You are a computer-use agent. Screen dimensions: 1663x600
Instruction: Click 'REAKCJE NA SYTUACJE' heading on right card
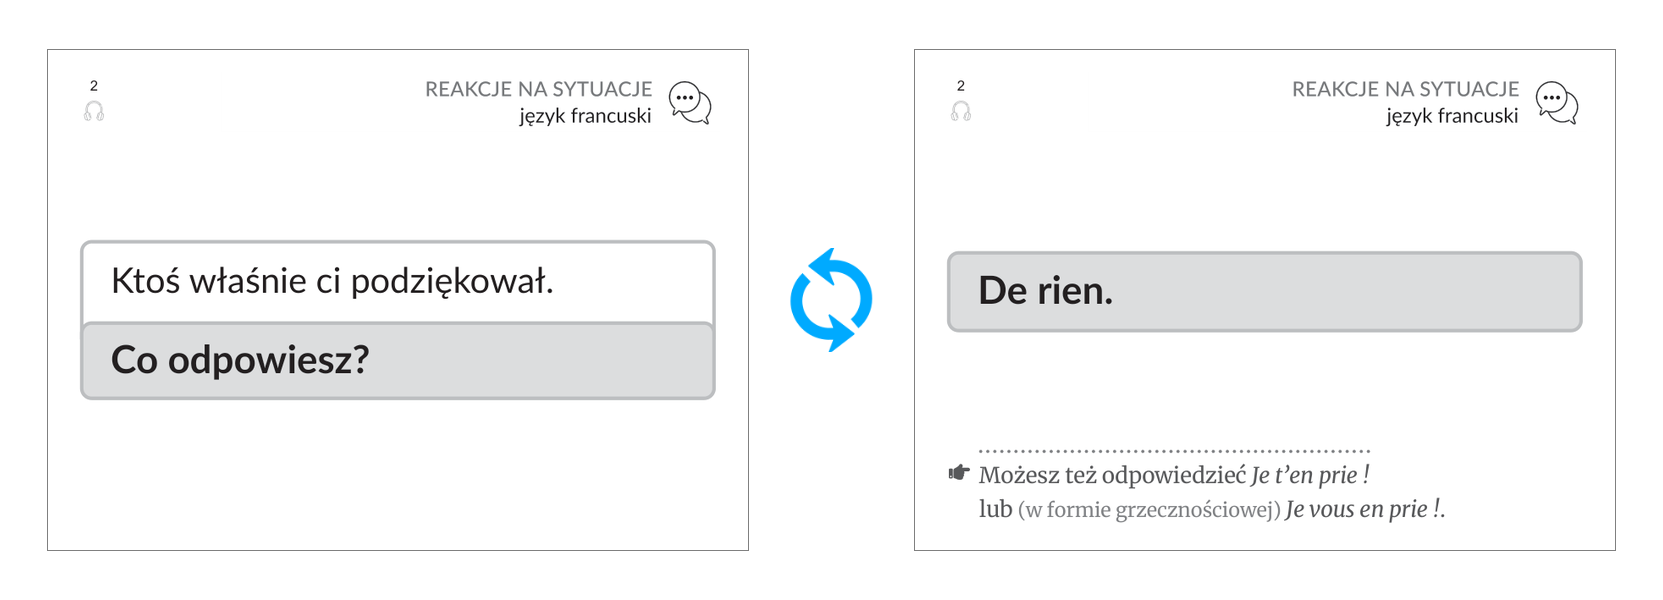click(x=1405, y=89)
